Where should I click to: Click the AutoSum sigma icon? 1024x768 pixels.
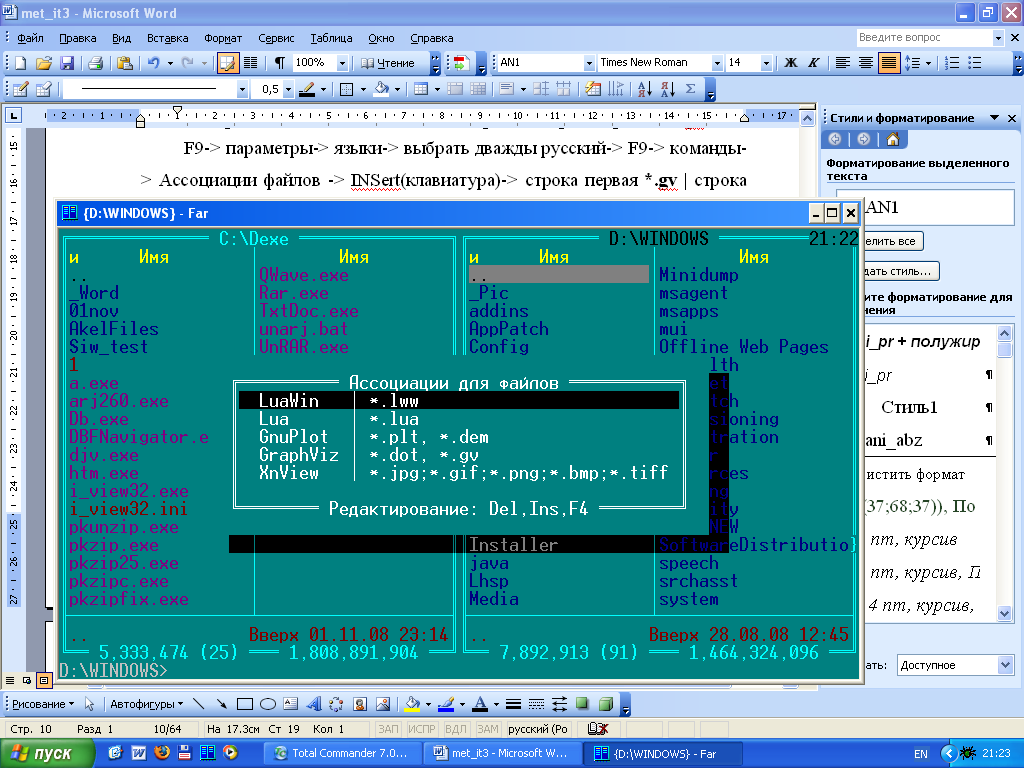tap(691, 89)
